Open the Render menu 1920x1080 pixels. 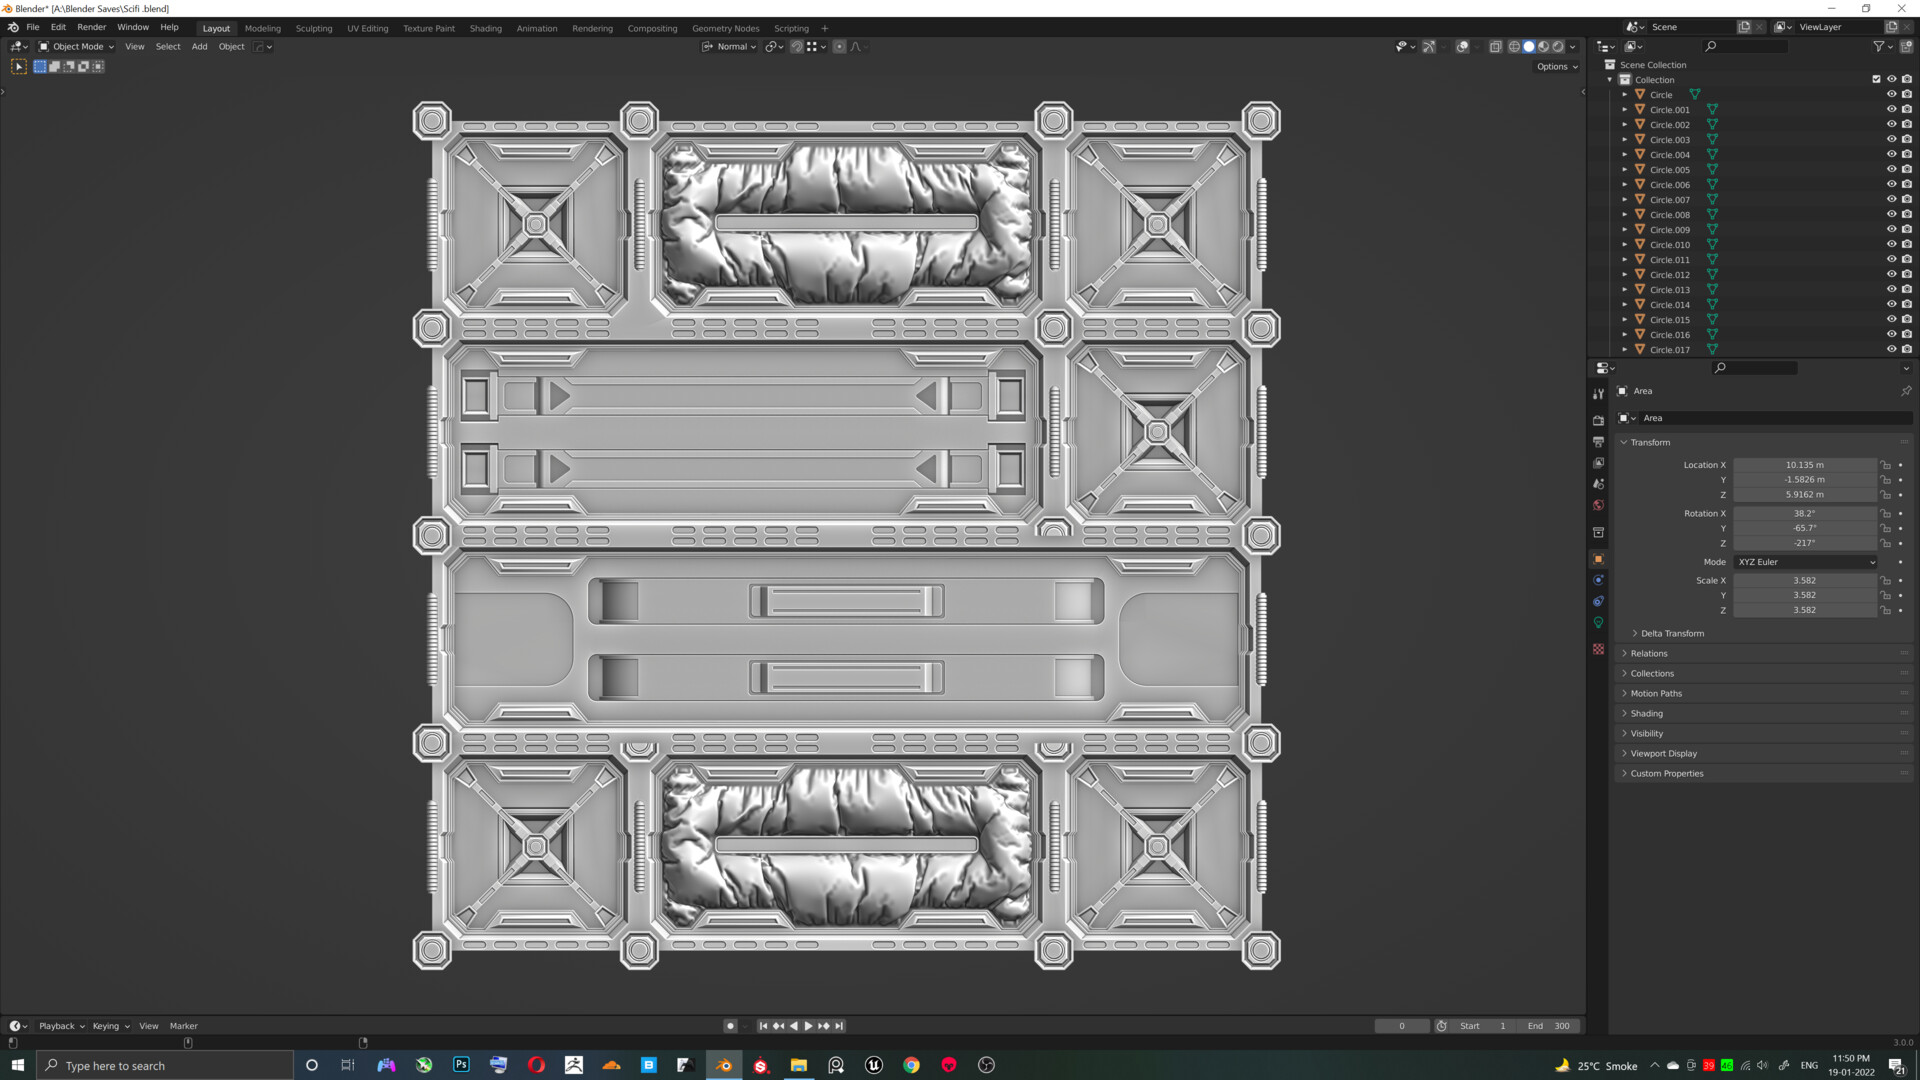tap(91, 27)
